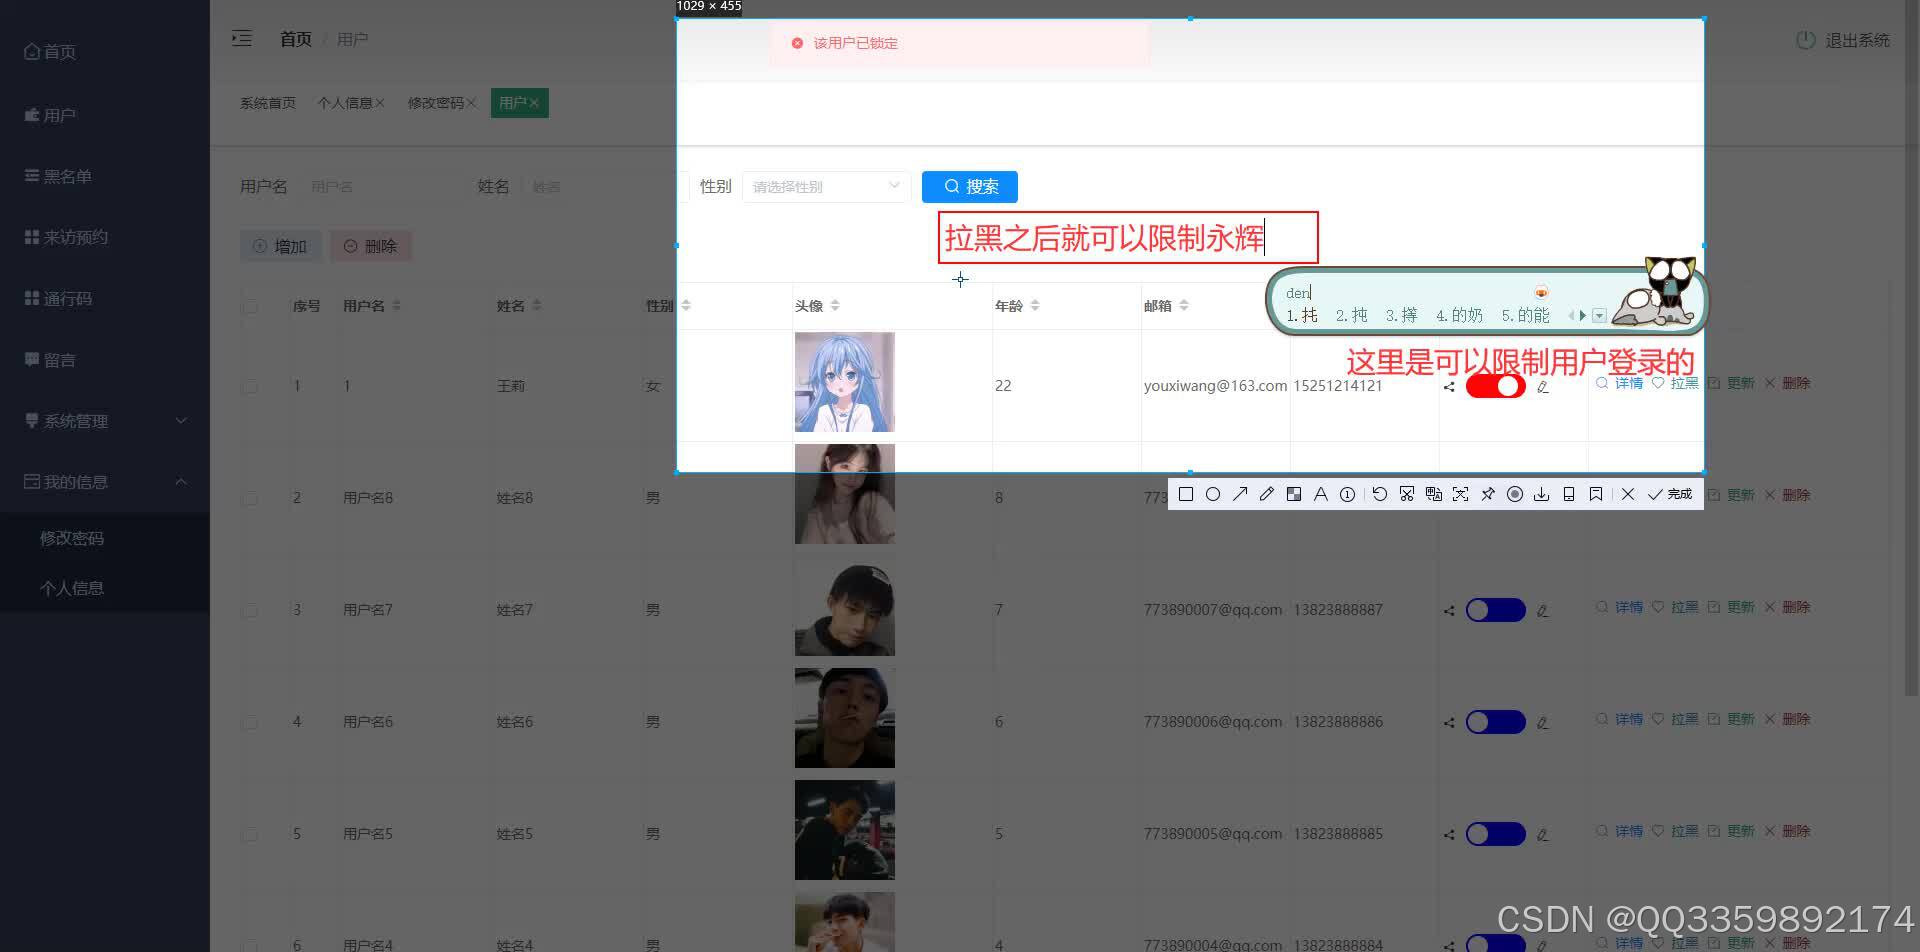1920x952 pixels.
Task: Undo the last annotation
Action: tap(1380, 494)
